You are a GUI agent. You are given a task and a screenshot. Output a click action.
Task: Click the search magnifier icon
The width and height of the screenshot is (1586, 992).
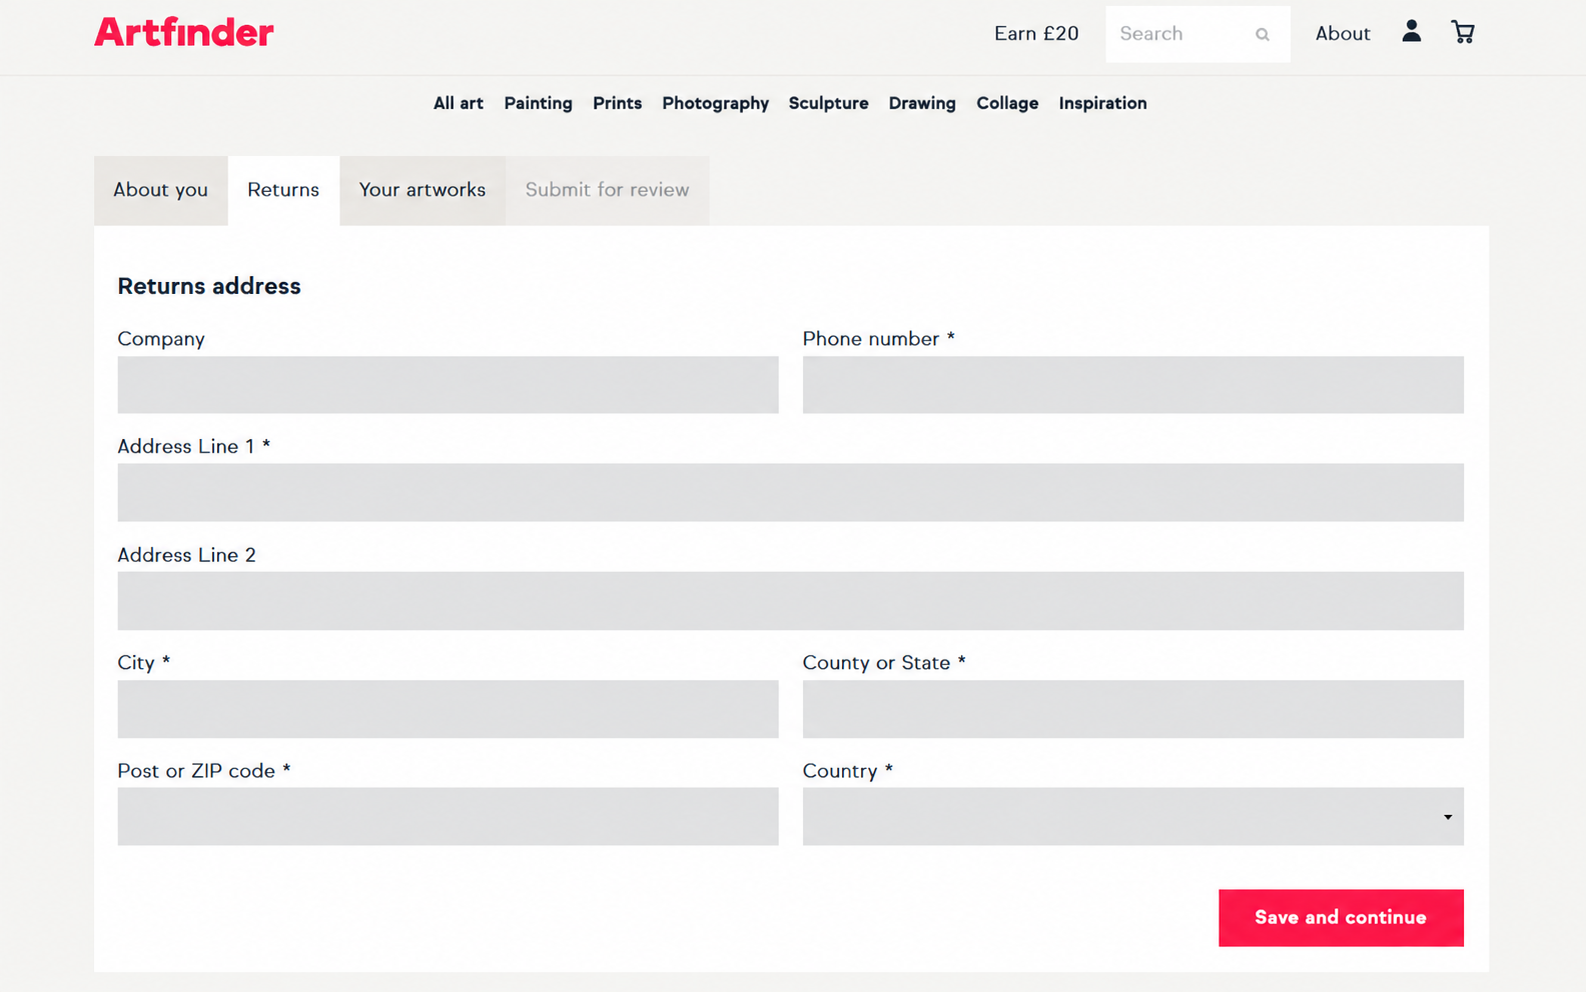click(x=1262, y=34)
